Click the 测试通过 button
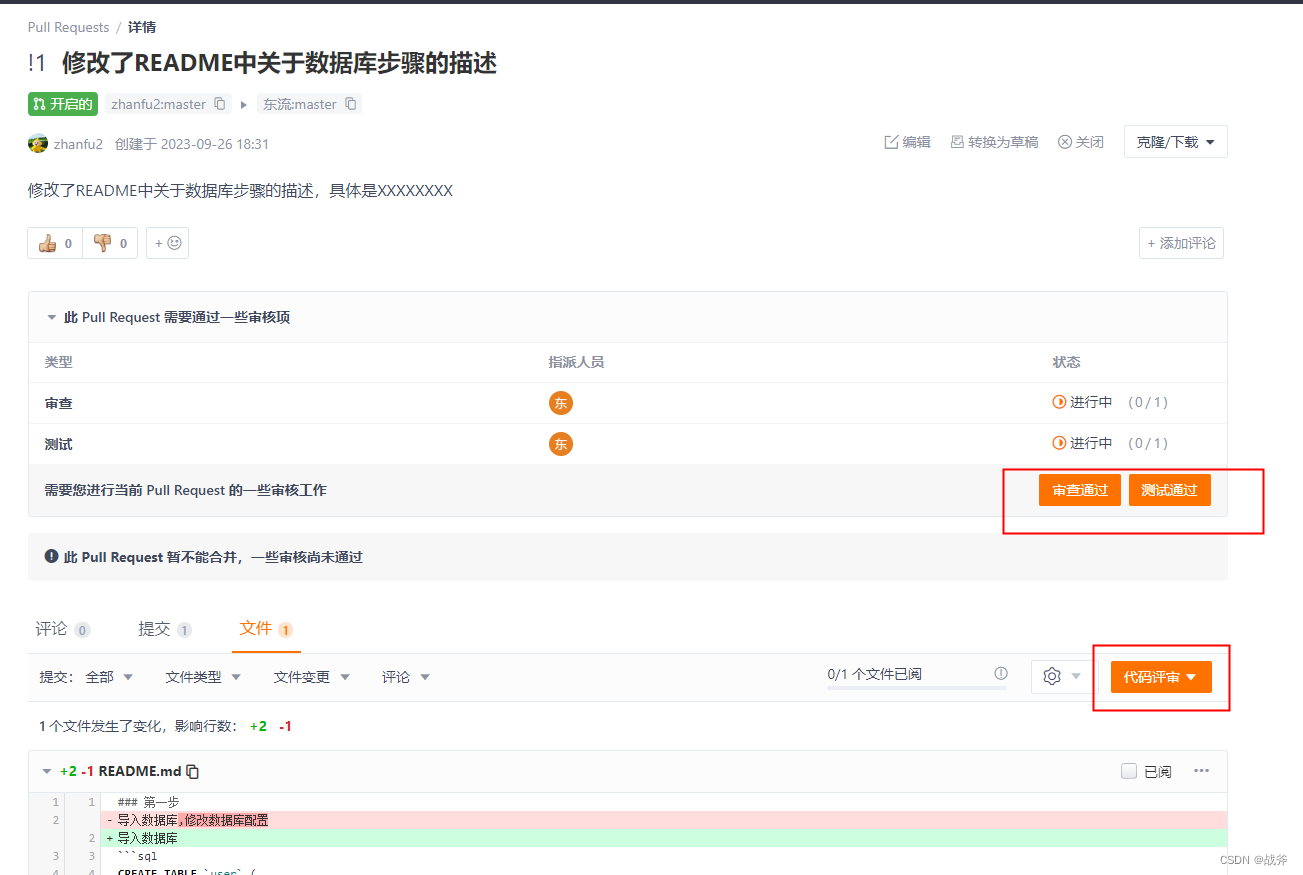 (x=1170, y=490)
